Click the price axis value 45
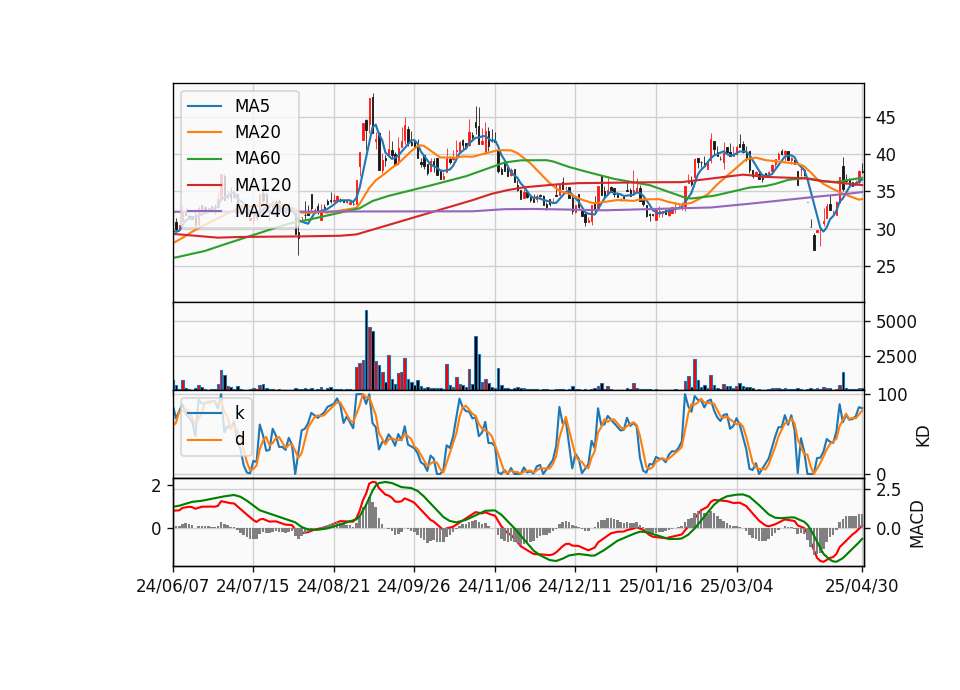The height and width of the screenshot is (690, 960). point(885,118)
